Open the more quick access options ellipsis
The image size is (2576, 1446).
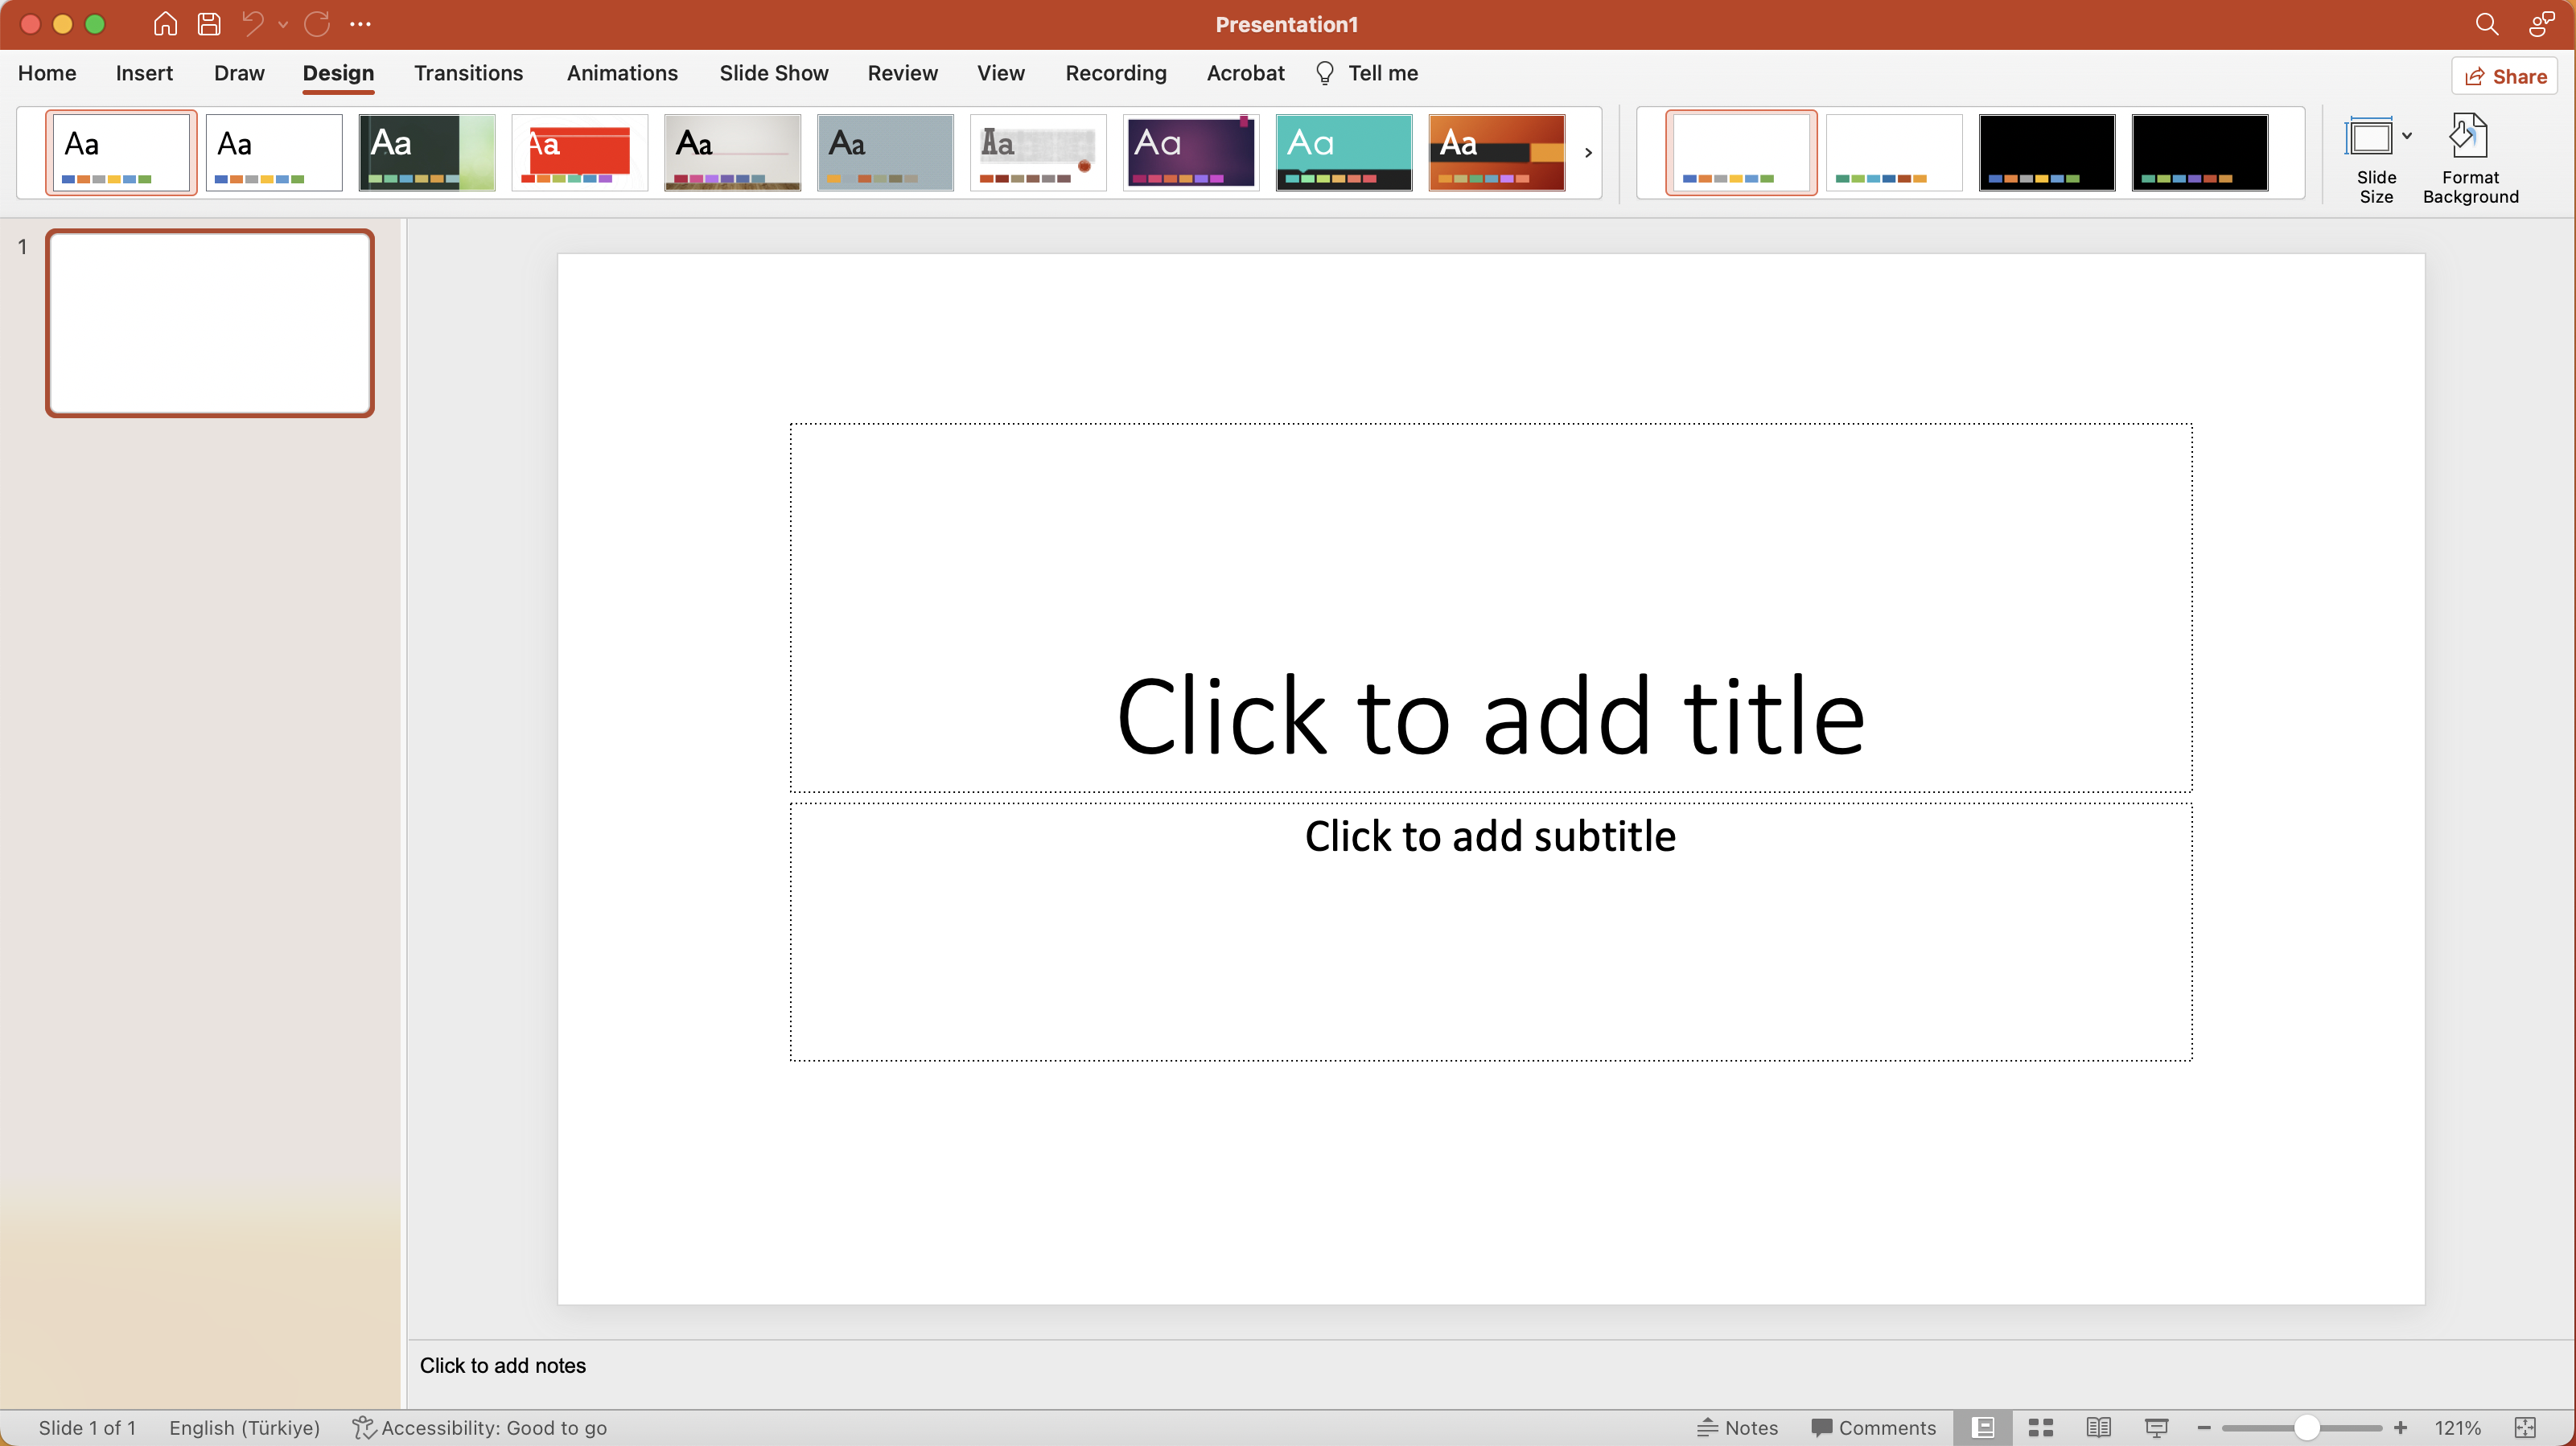[360, 24]
